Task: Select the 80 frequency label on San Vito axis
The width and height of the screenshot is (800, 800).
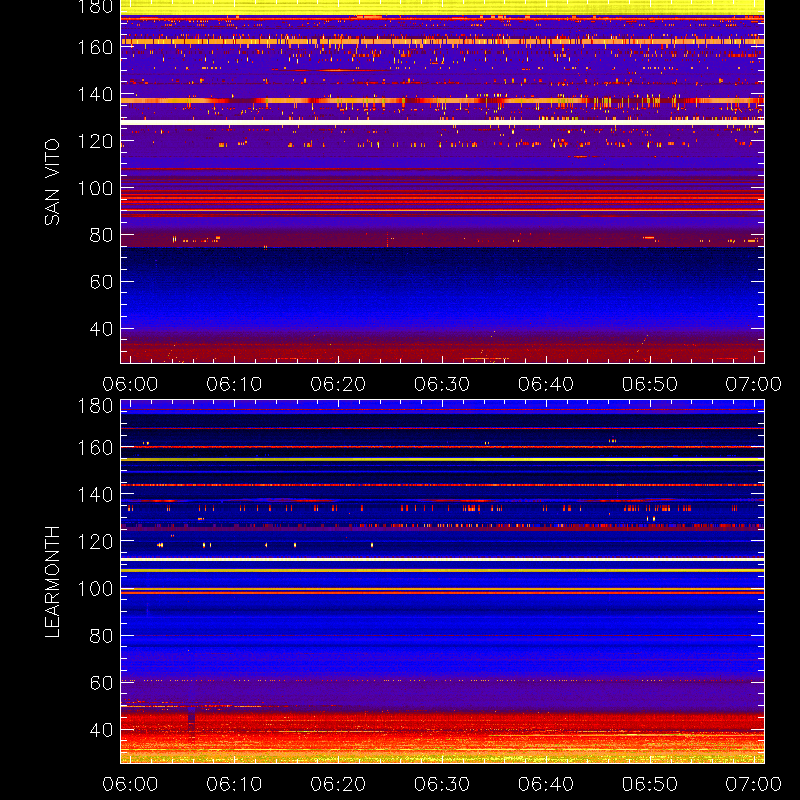Action: click(x=101, y=235)
